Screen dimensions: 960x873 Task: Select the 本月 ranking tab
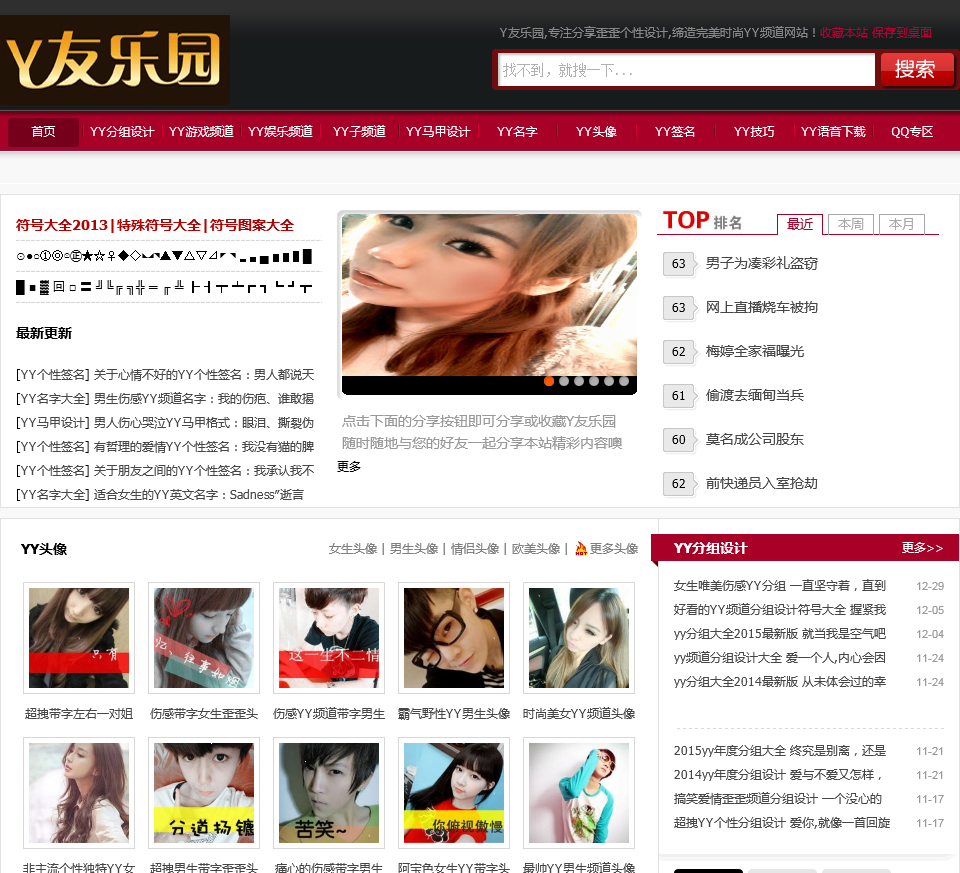click(901, 224)
